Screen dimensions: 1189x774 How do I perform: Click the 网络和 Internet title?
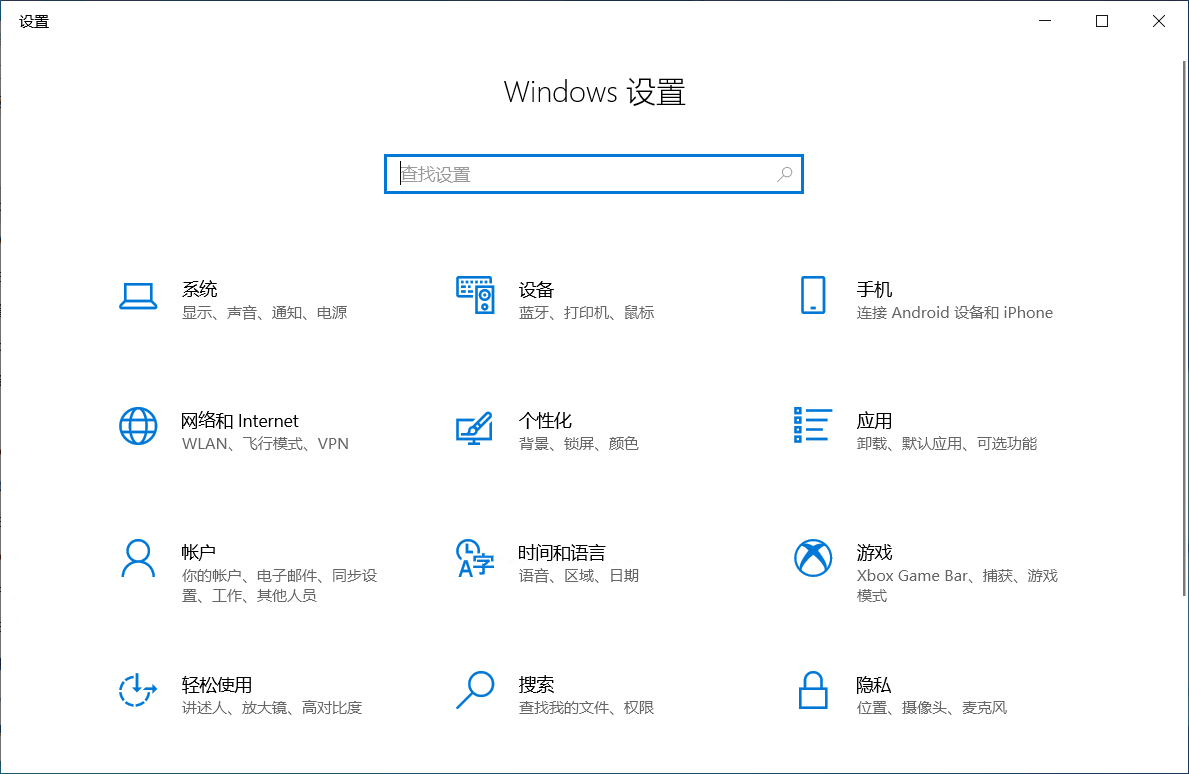(x=240, y=421)
